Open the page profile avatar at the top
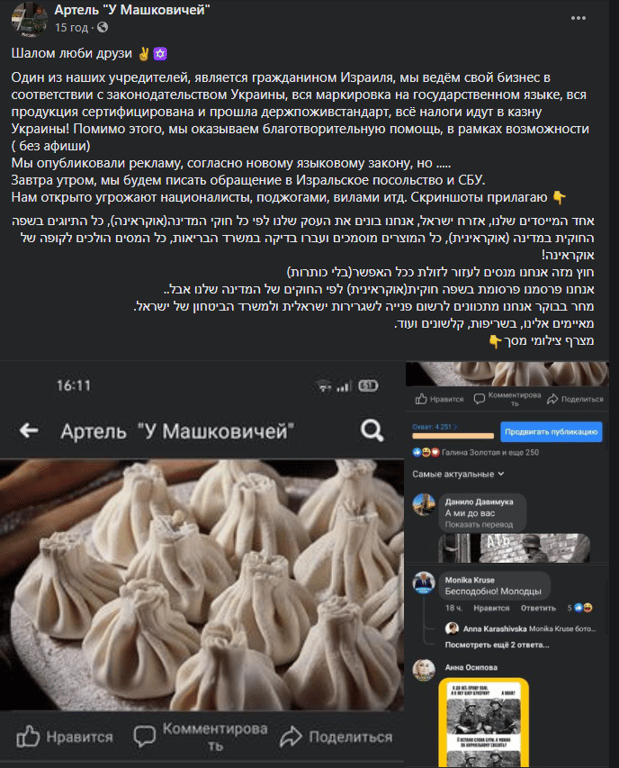 pyautogui.click(x=29, y=19)
